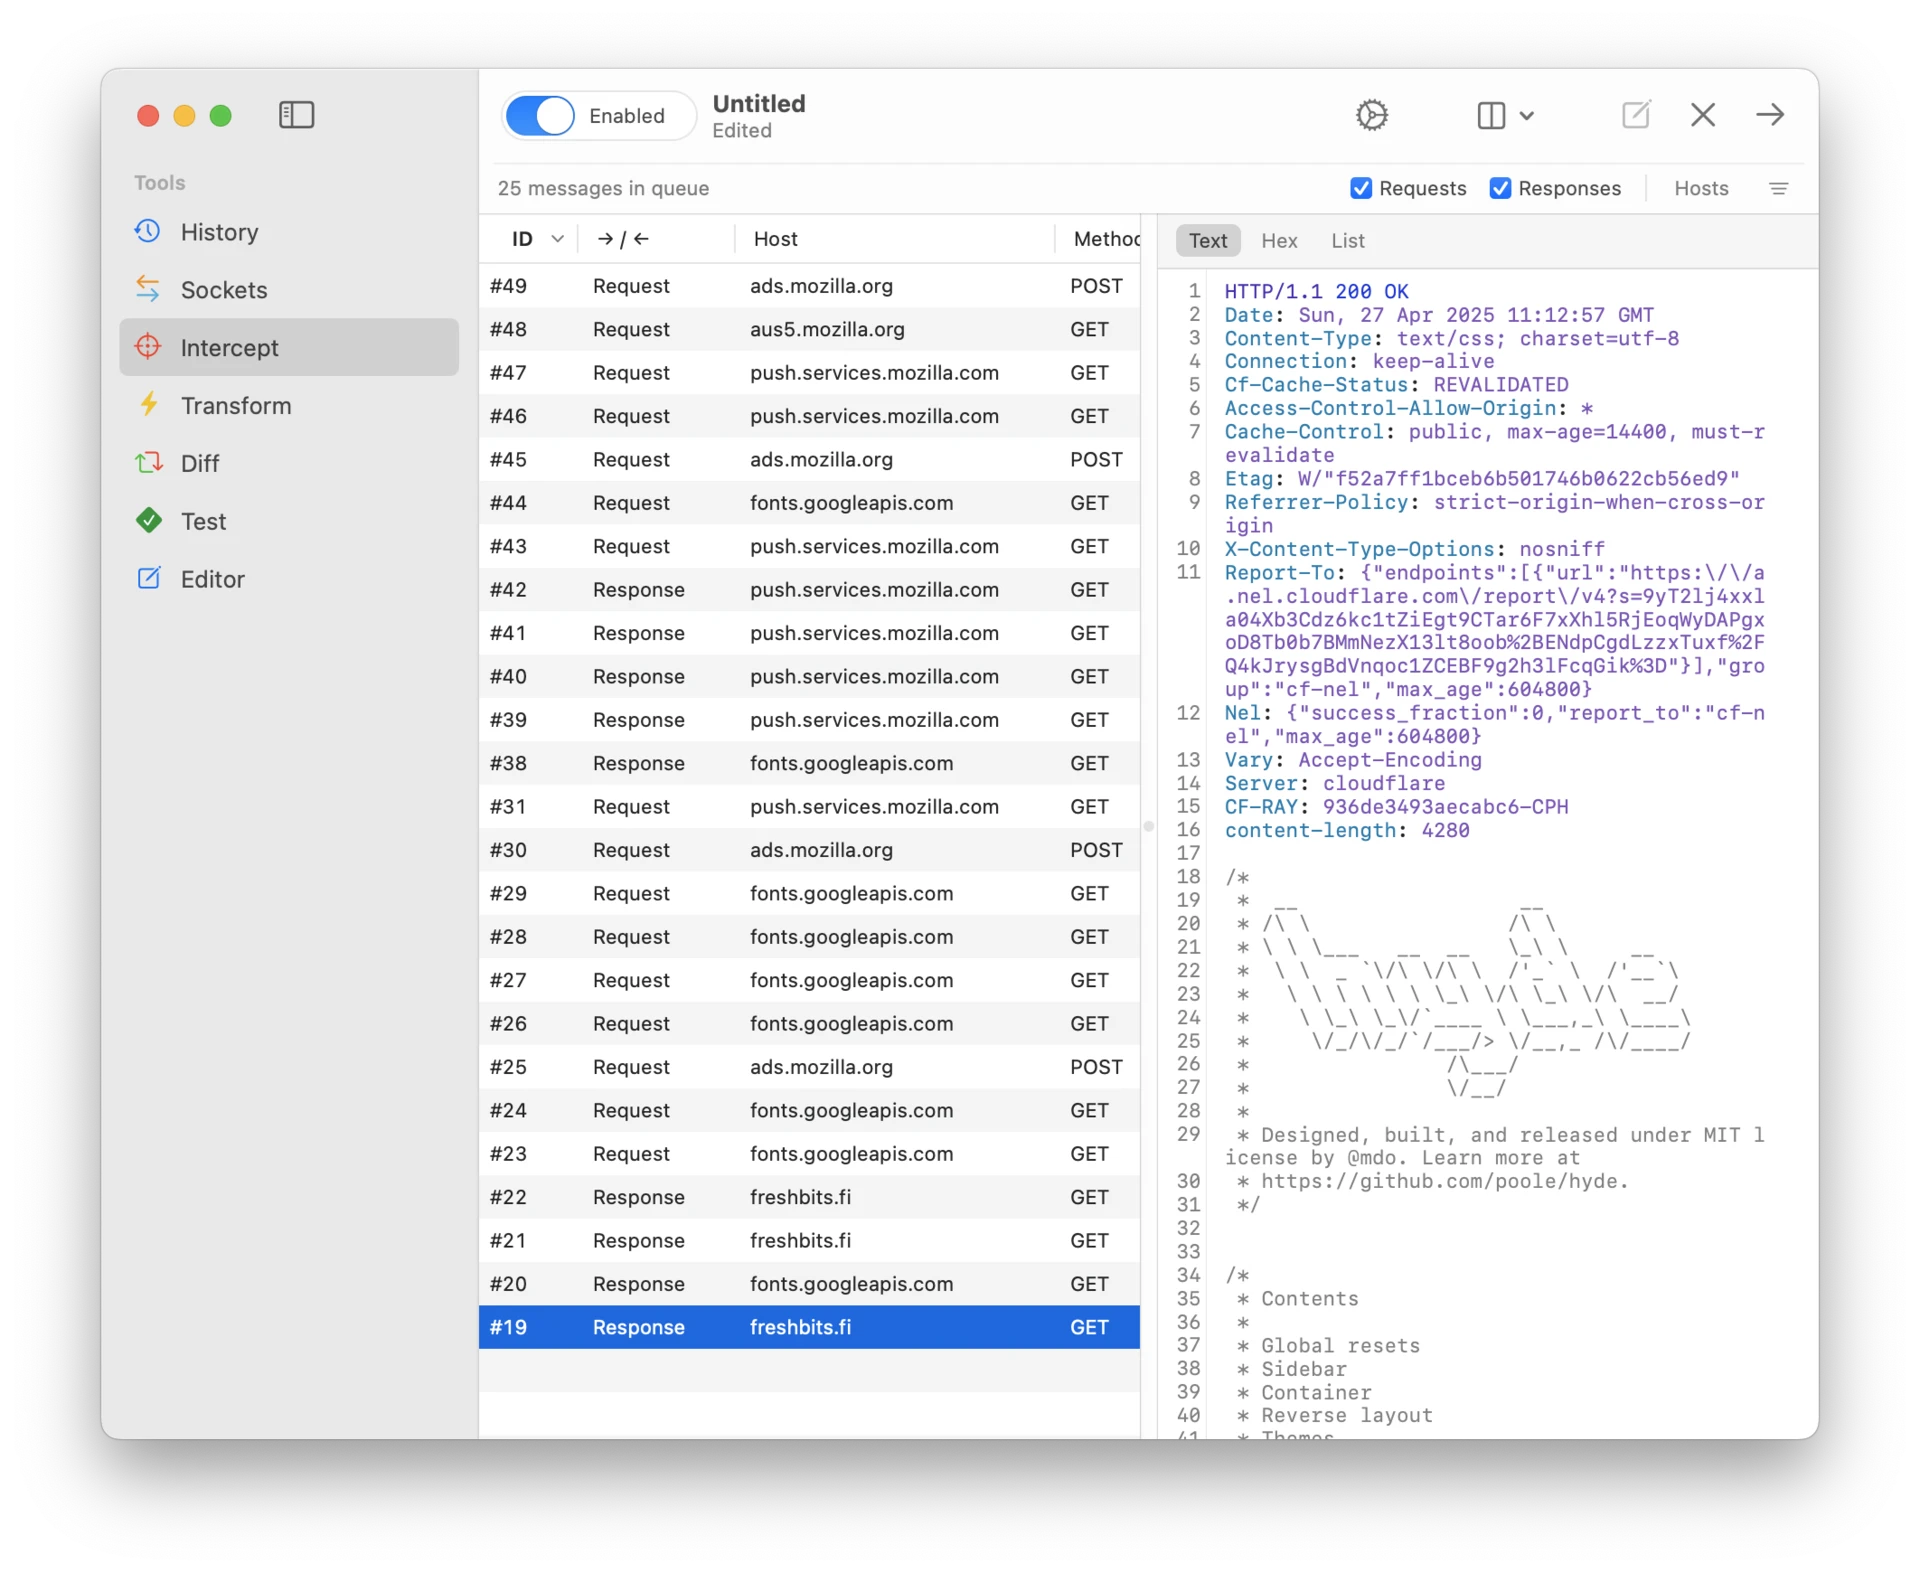The image size is (1920, 1573).
Task: Select the Sockets tool
Action: 223,290
